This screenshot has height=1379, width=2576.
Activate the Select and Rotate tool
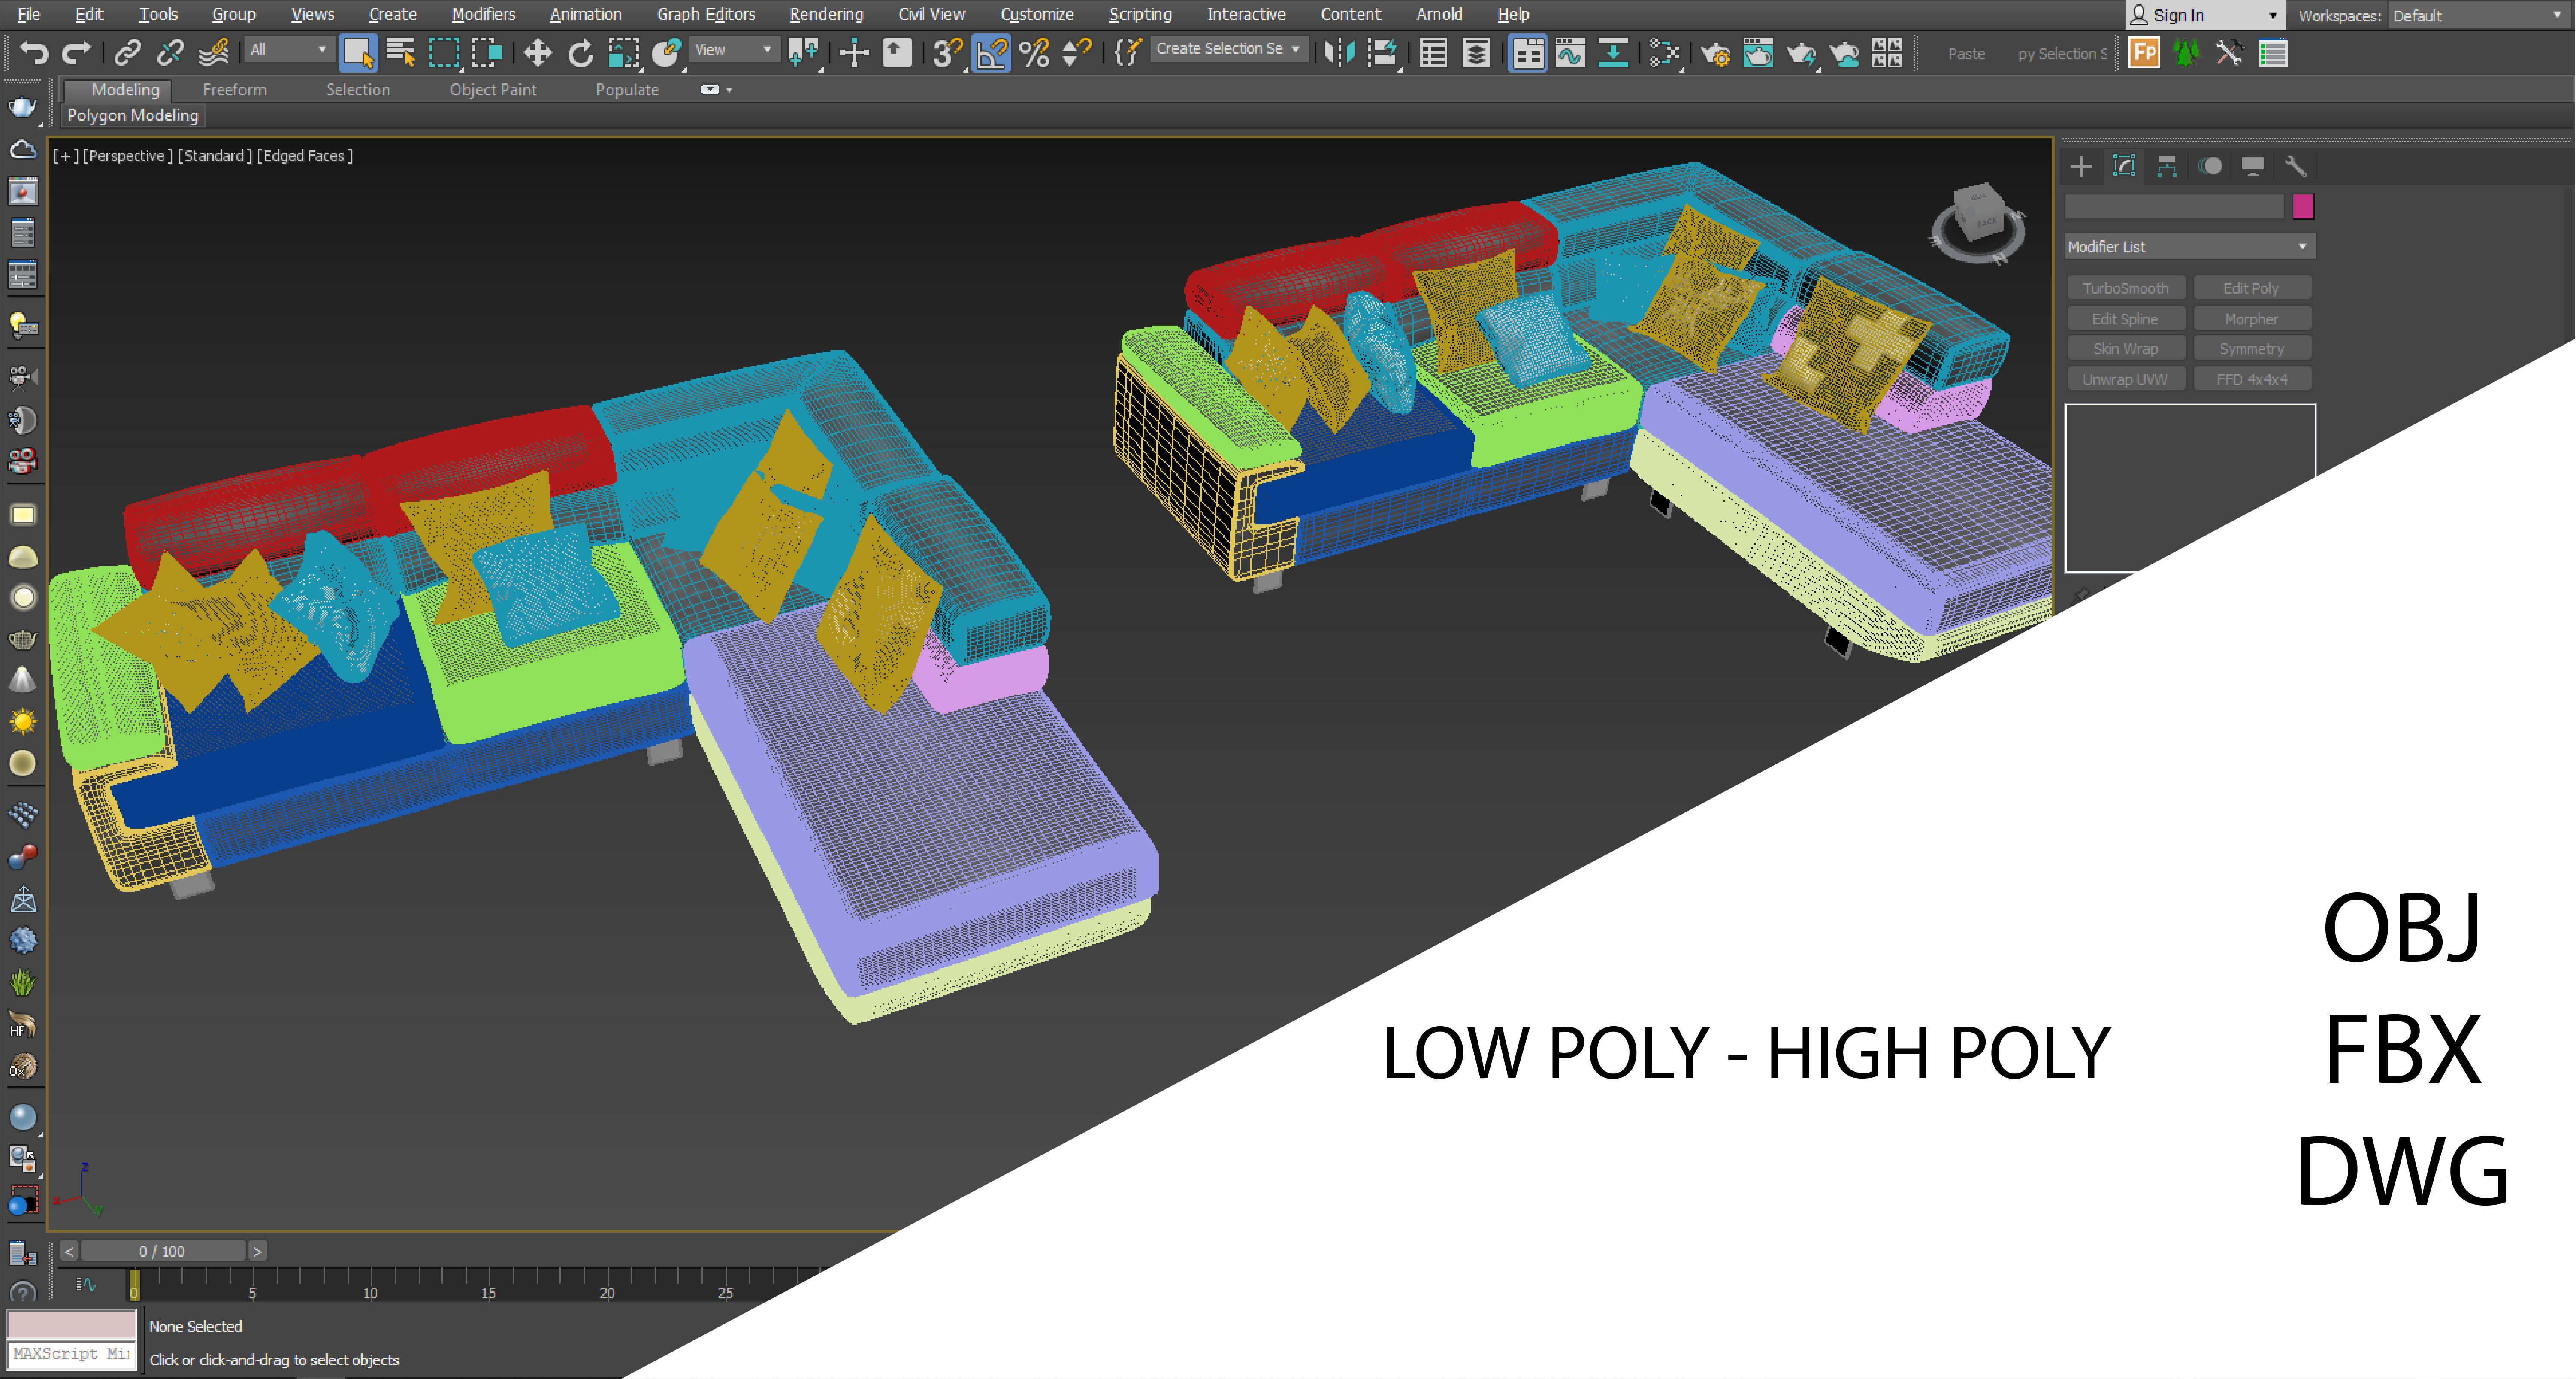(581, 52)
